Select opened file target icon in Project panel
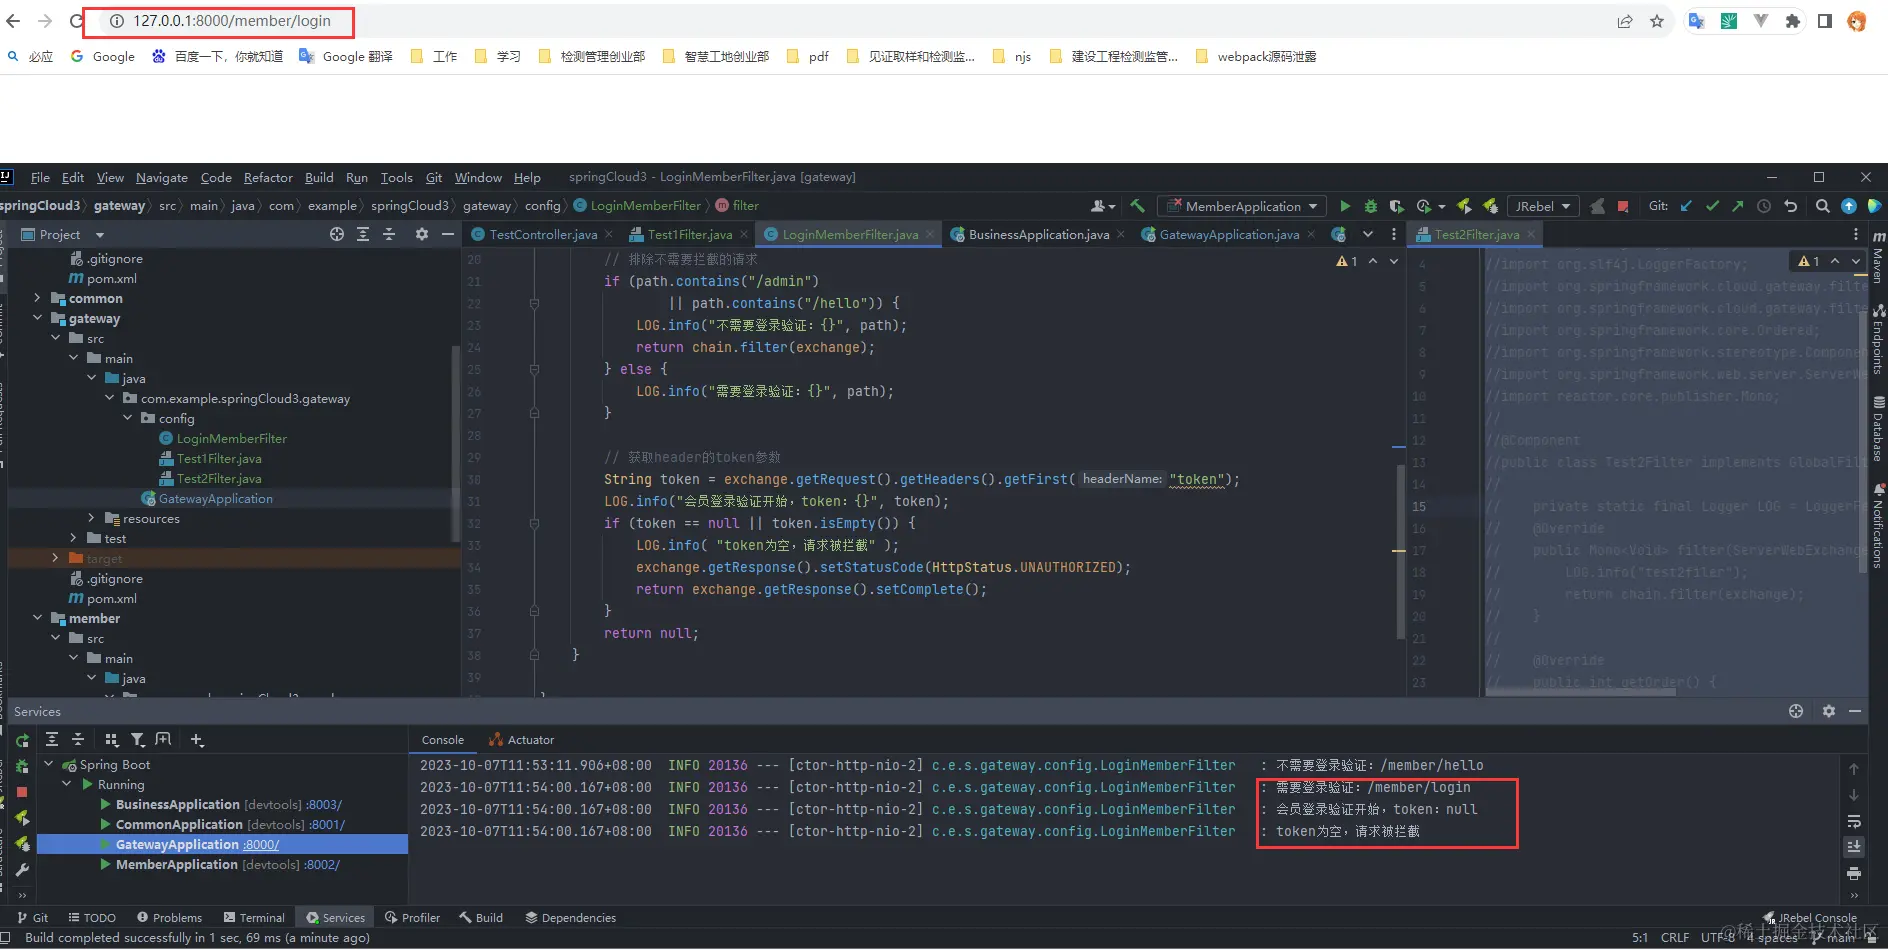Screen dimensions: 1888x950 point(337,234)
